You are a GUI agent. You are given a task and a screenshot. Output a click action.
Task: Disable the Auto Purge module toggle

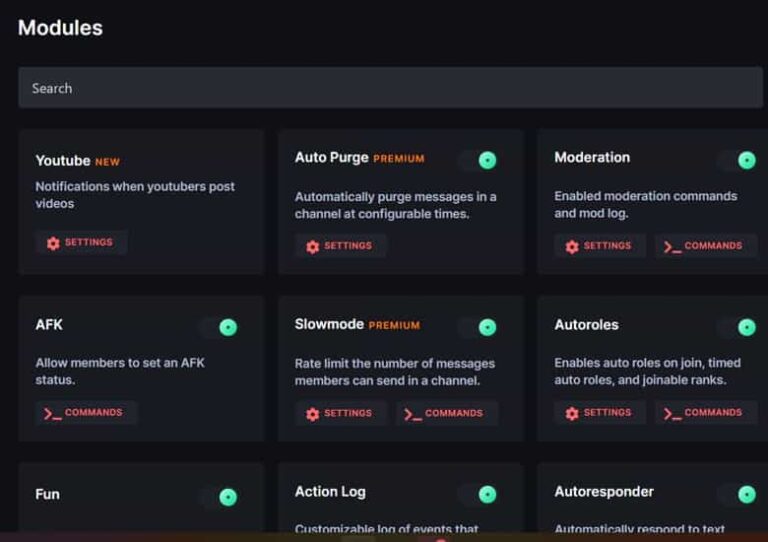[x=478, y=160]
